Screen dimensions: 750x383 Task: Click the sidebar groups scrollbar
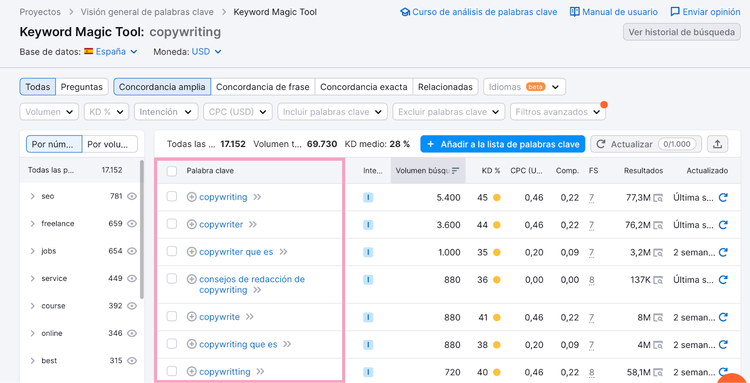tap(142, 230)
